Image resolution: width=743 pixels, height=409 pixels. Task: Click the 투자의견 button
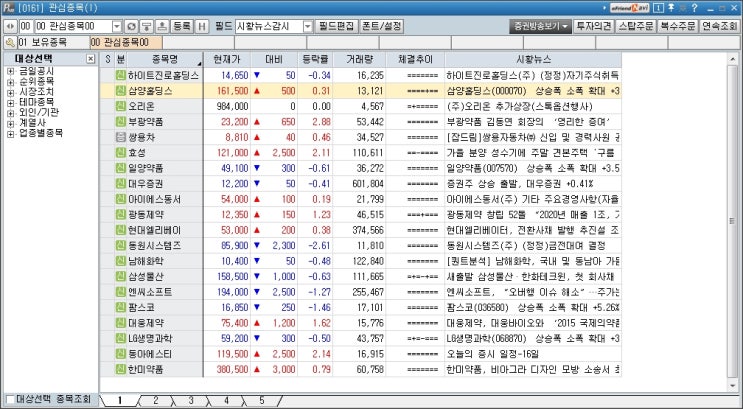click(x=594, y=26)
